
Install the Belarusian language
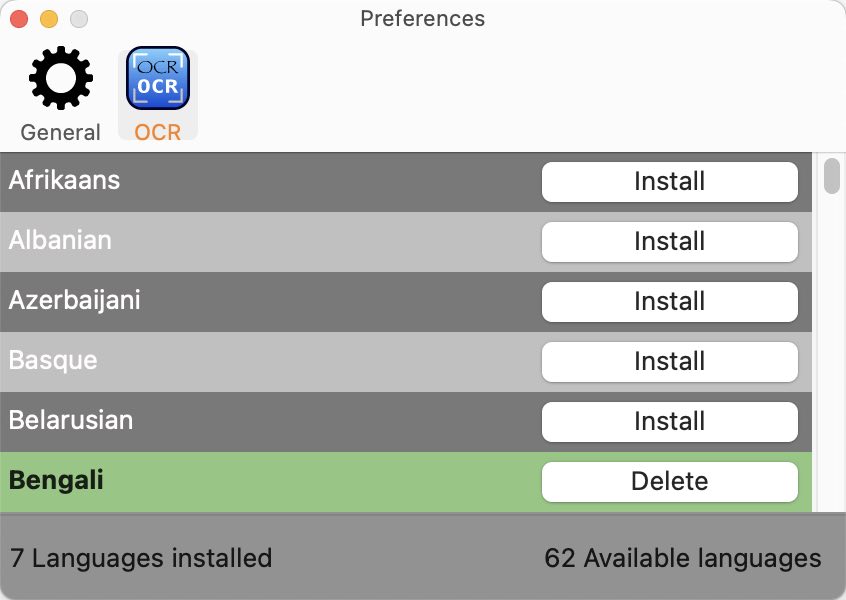tap(670, 421)
